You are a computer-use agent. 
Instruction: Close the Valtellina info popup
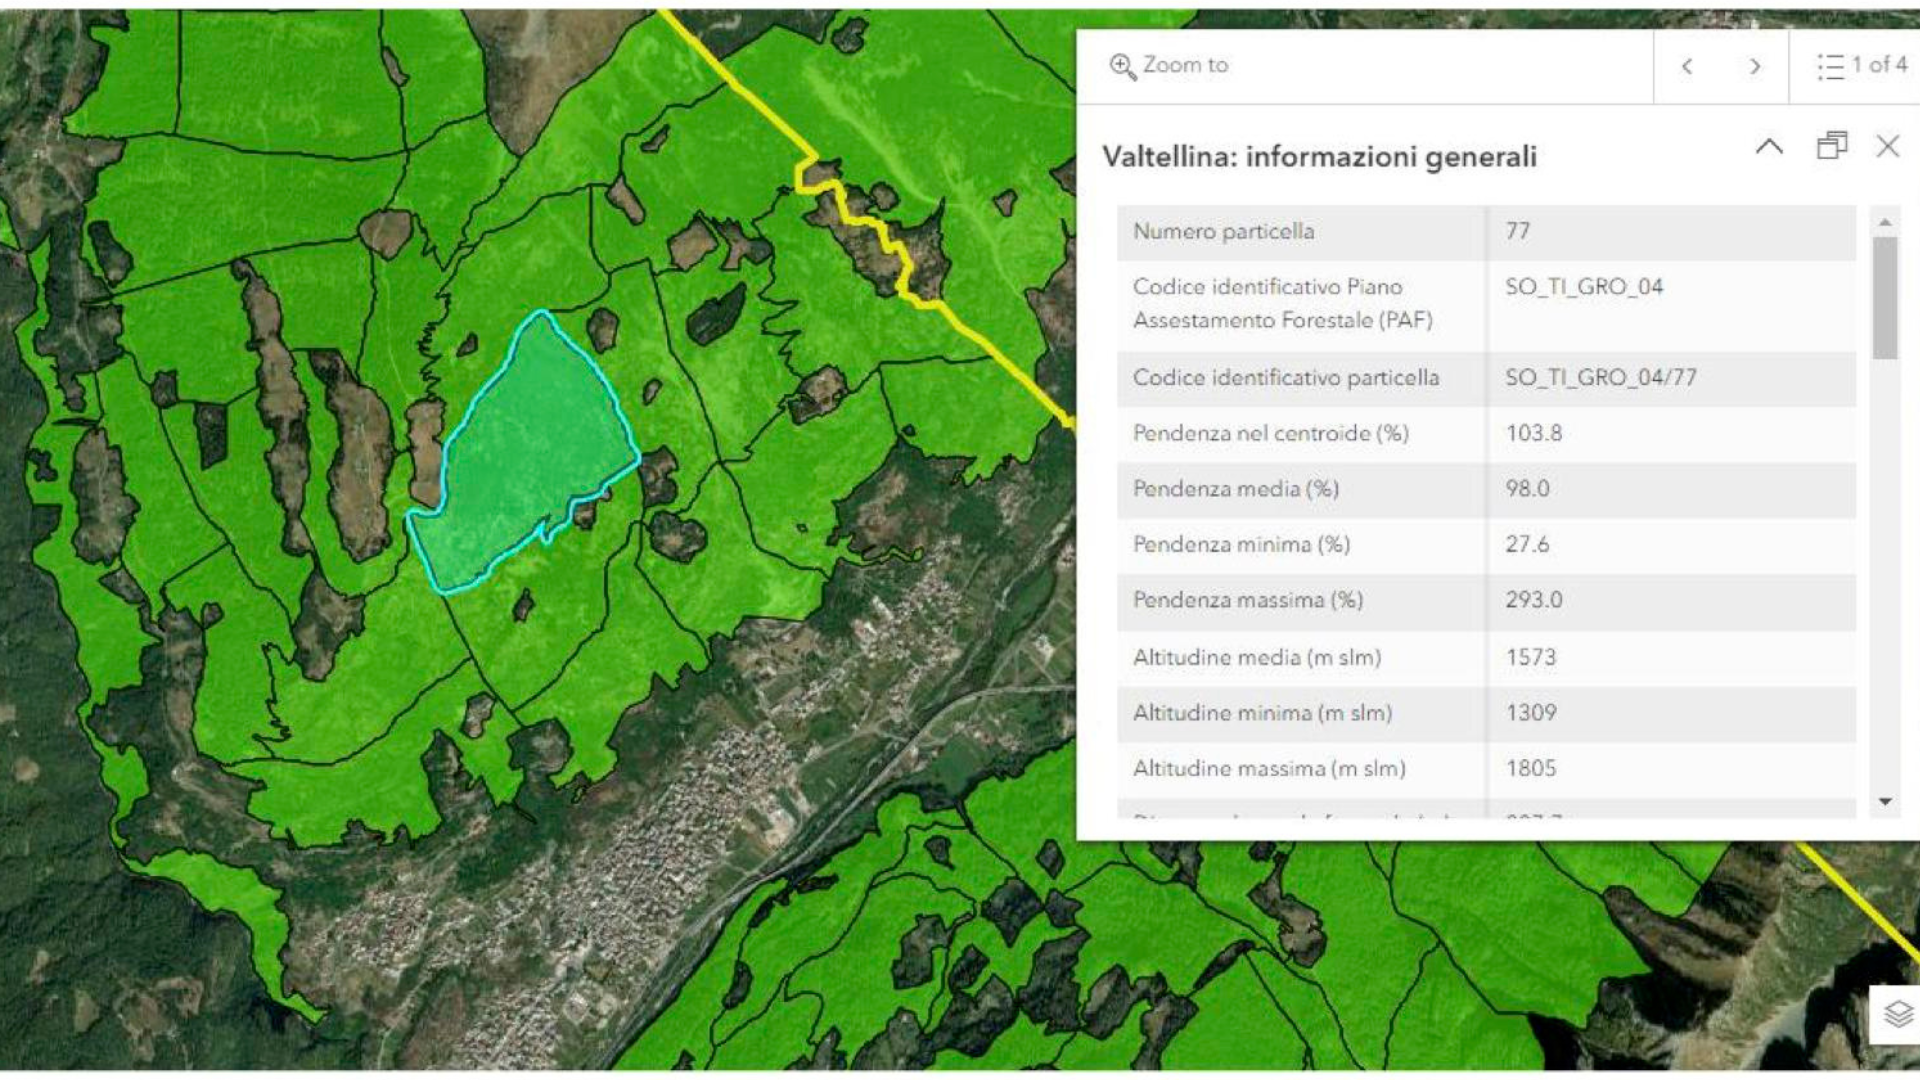(1887, 146)
